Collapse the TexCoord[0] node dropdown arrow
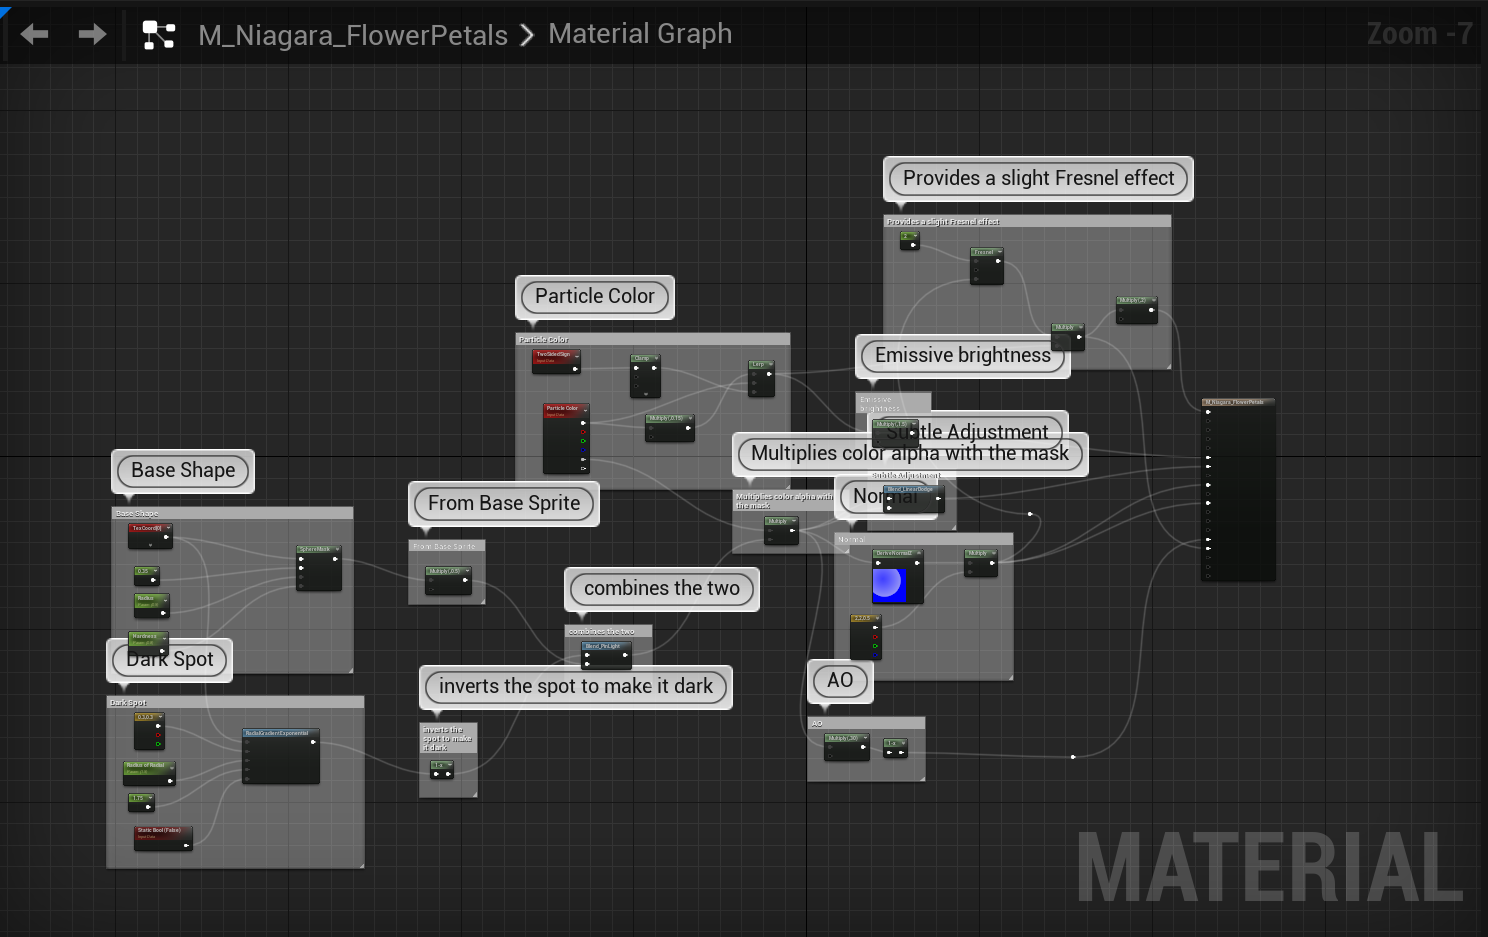 coord(168,528)
